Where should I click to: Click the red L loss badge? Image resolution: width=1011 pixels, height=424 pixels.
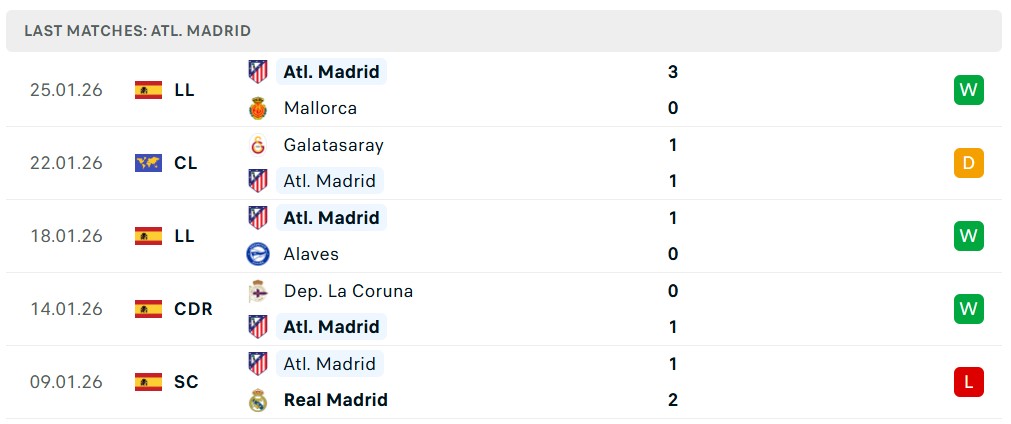click(968, 382)
